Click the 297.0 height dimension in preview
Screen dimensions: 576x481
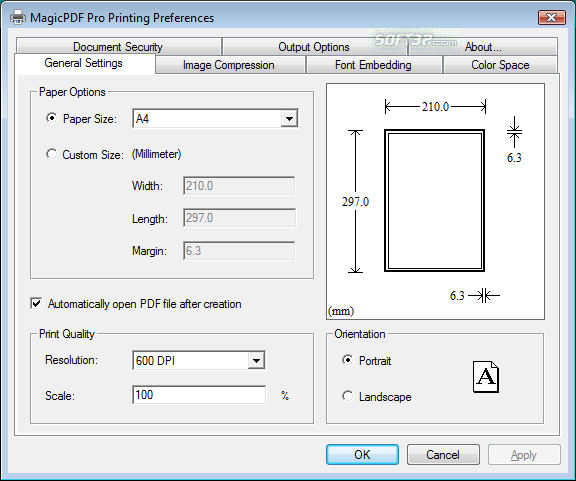(x=355, y=202)
